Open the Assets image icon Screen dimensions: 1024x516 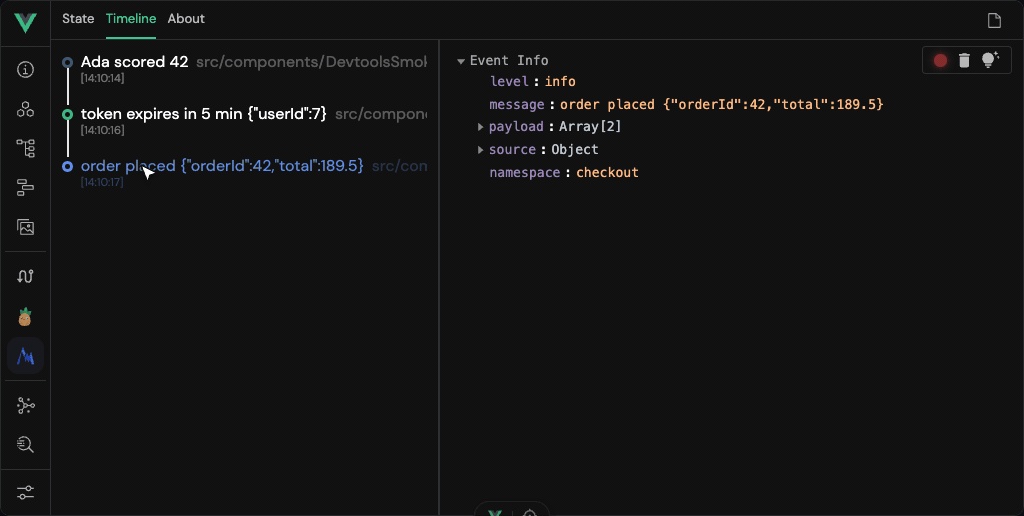tap(25, 227)
